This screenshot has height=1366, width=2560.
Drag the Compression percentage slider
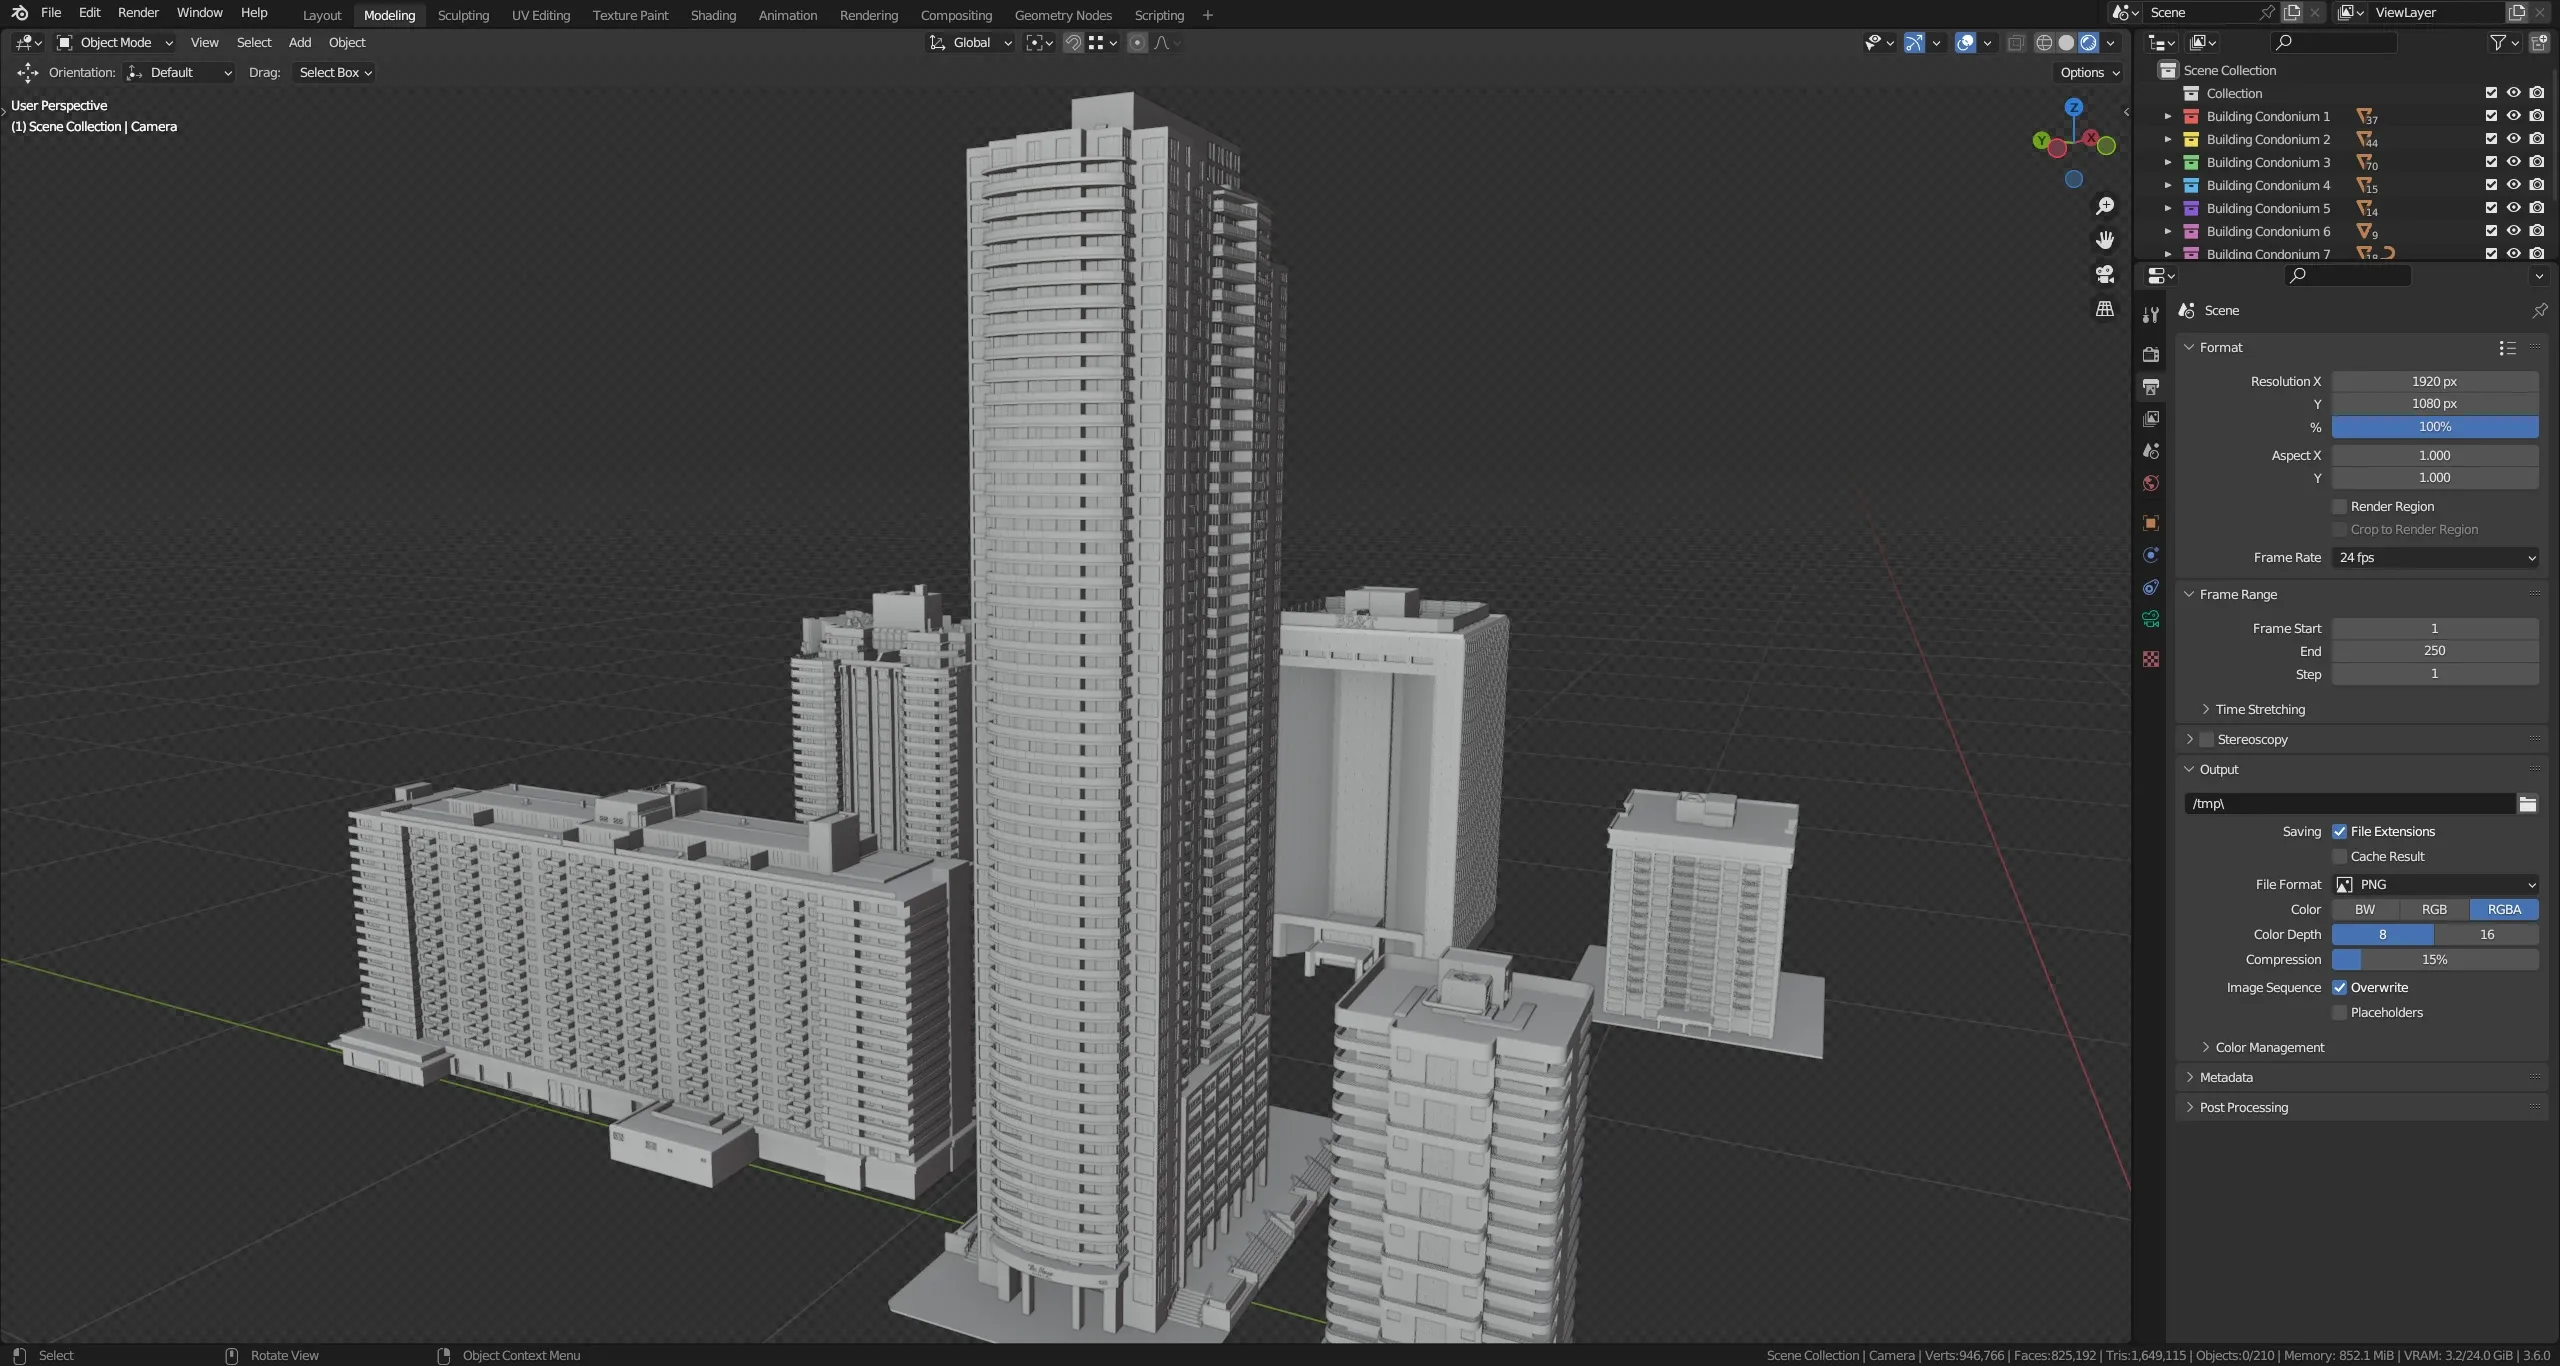tap(2433, 960)
